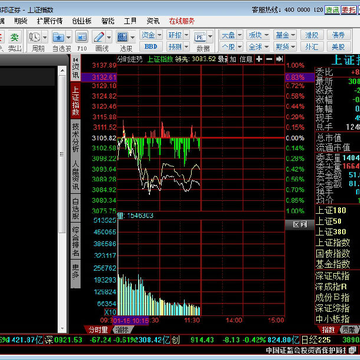
Task: Open the vertical 更多 tab
Action: pyautogui.click(x=76, y=273)
